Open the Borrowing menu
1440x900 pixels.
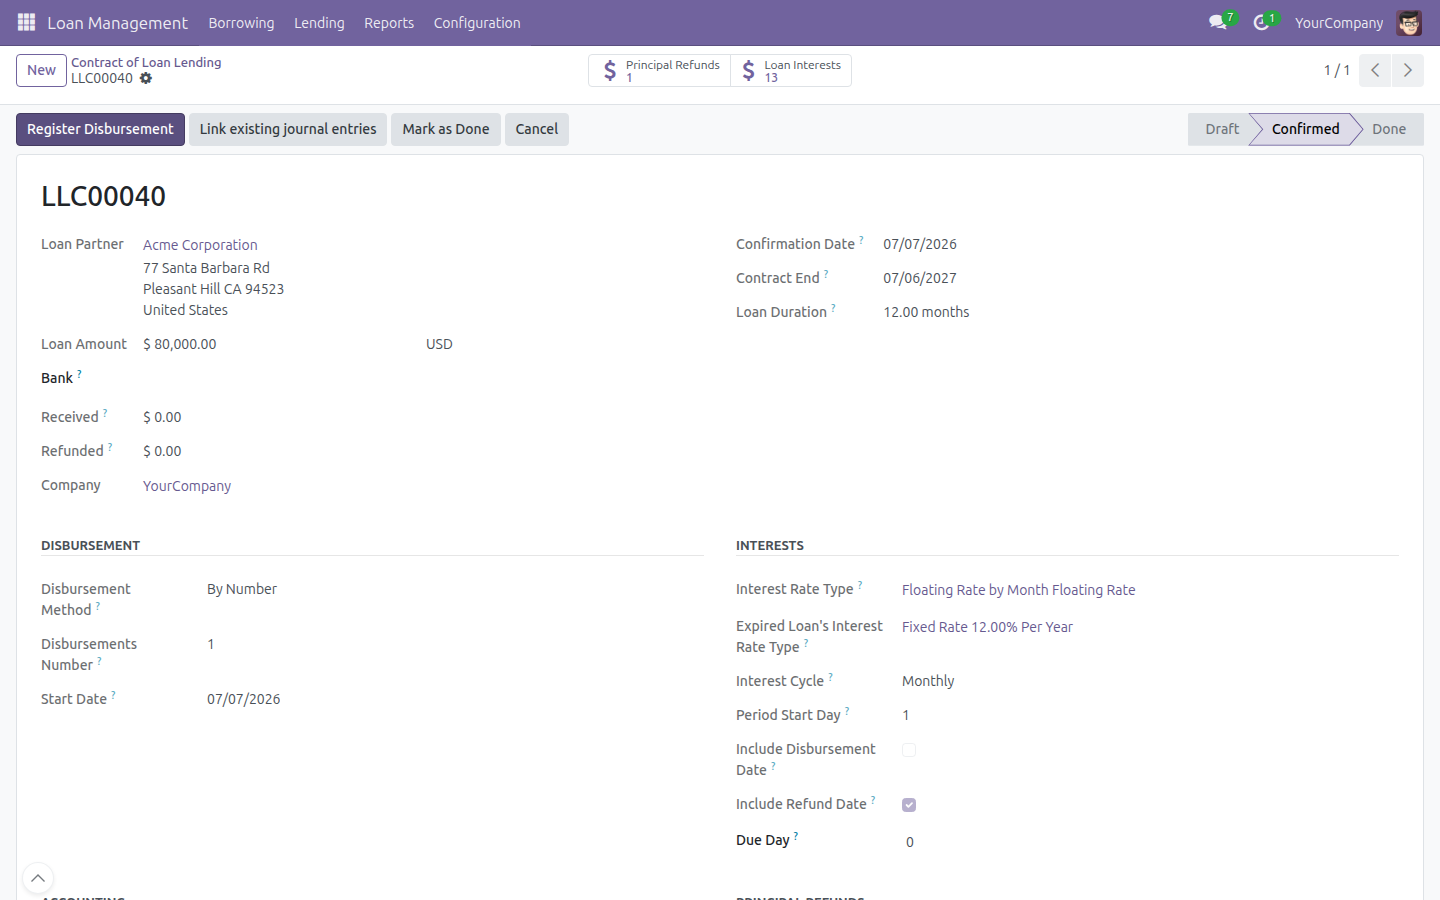[241, 22]
